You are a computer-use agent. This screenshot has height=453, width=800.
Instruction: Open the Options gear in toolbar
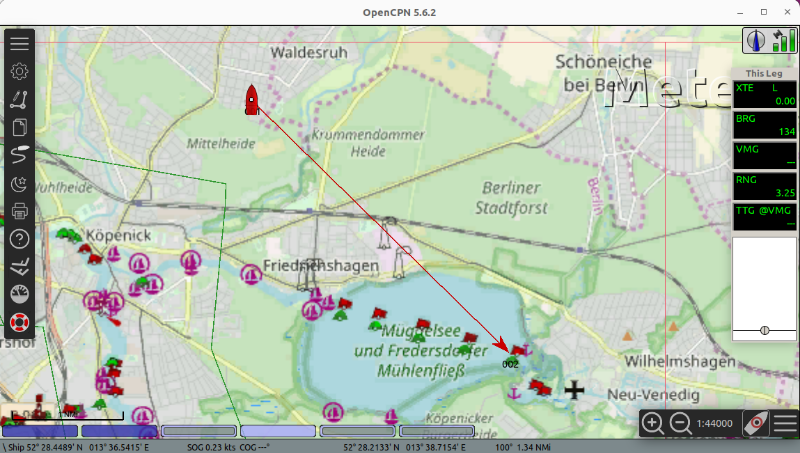(19, 71)
